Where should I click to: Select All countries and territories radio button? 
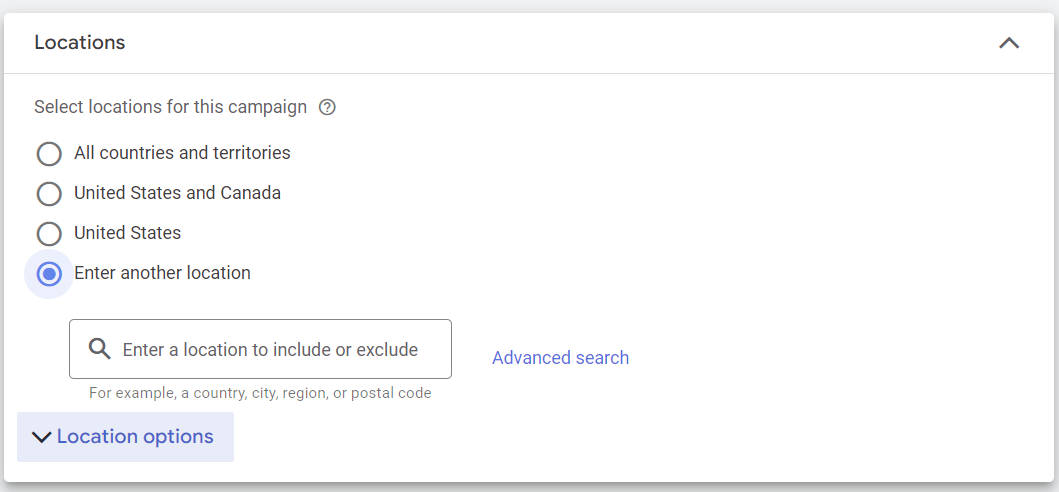49,154
